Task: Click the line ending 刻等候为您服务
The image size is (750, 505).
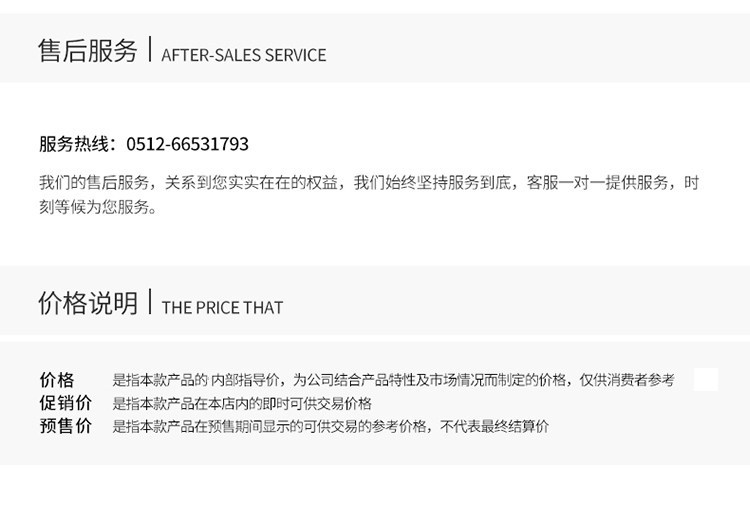Action: (98, 207)
